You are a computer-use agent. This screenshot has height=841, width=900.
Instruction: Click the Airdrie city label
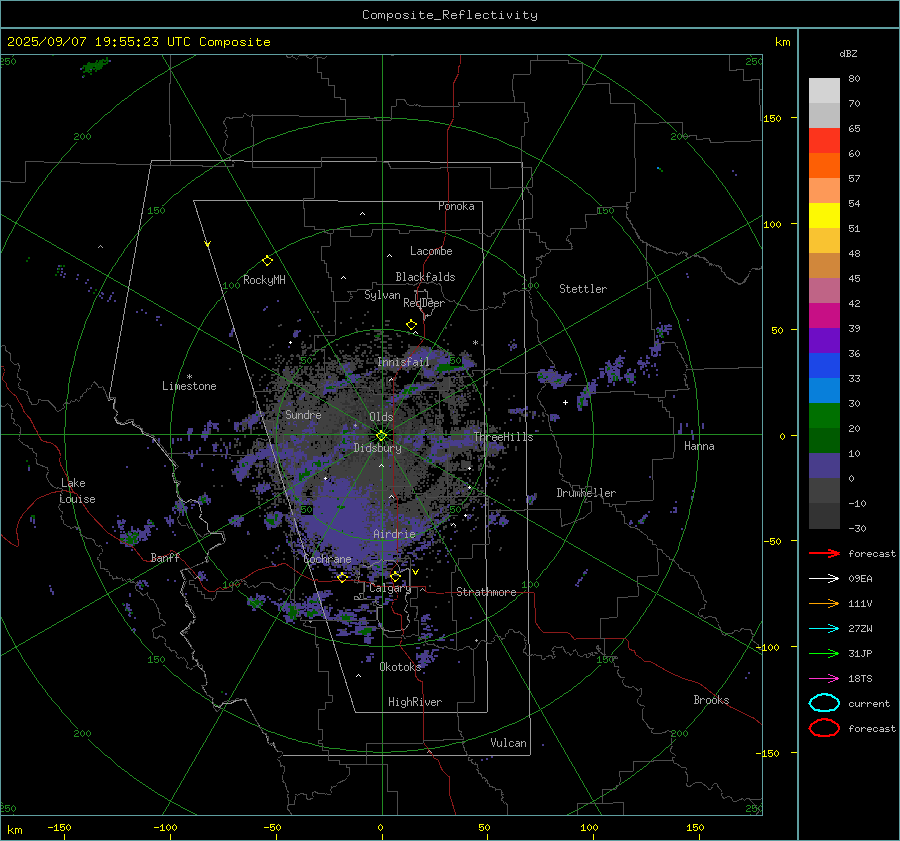394,534
